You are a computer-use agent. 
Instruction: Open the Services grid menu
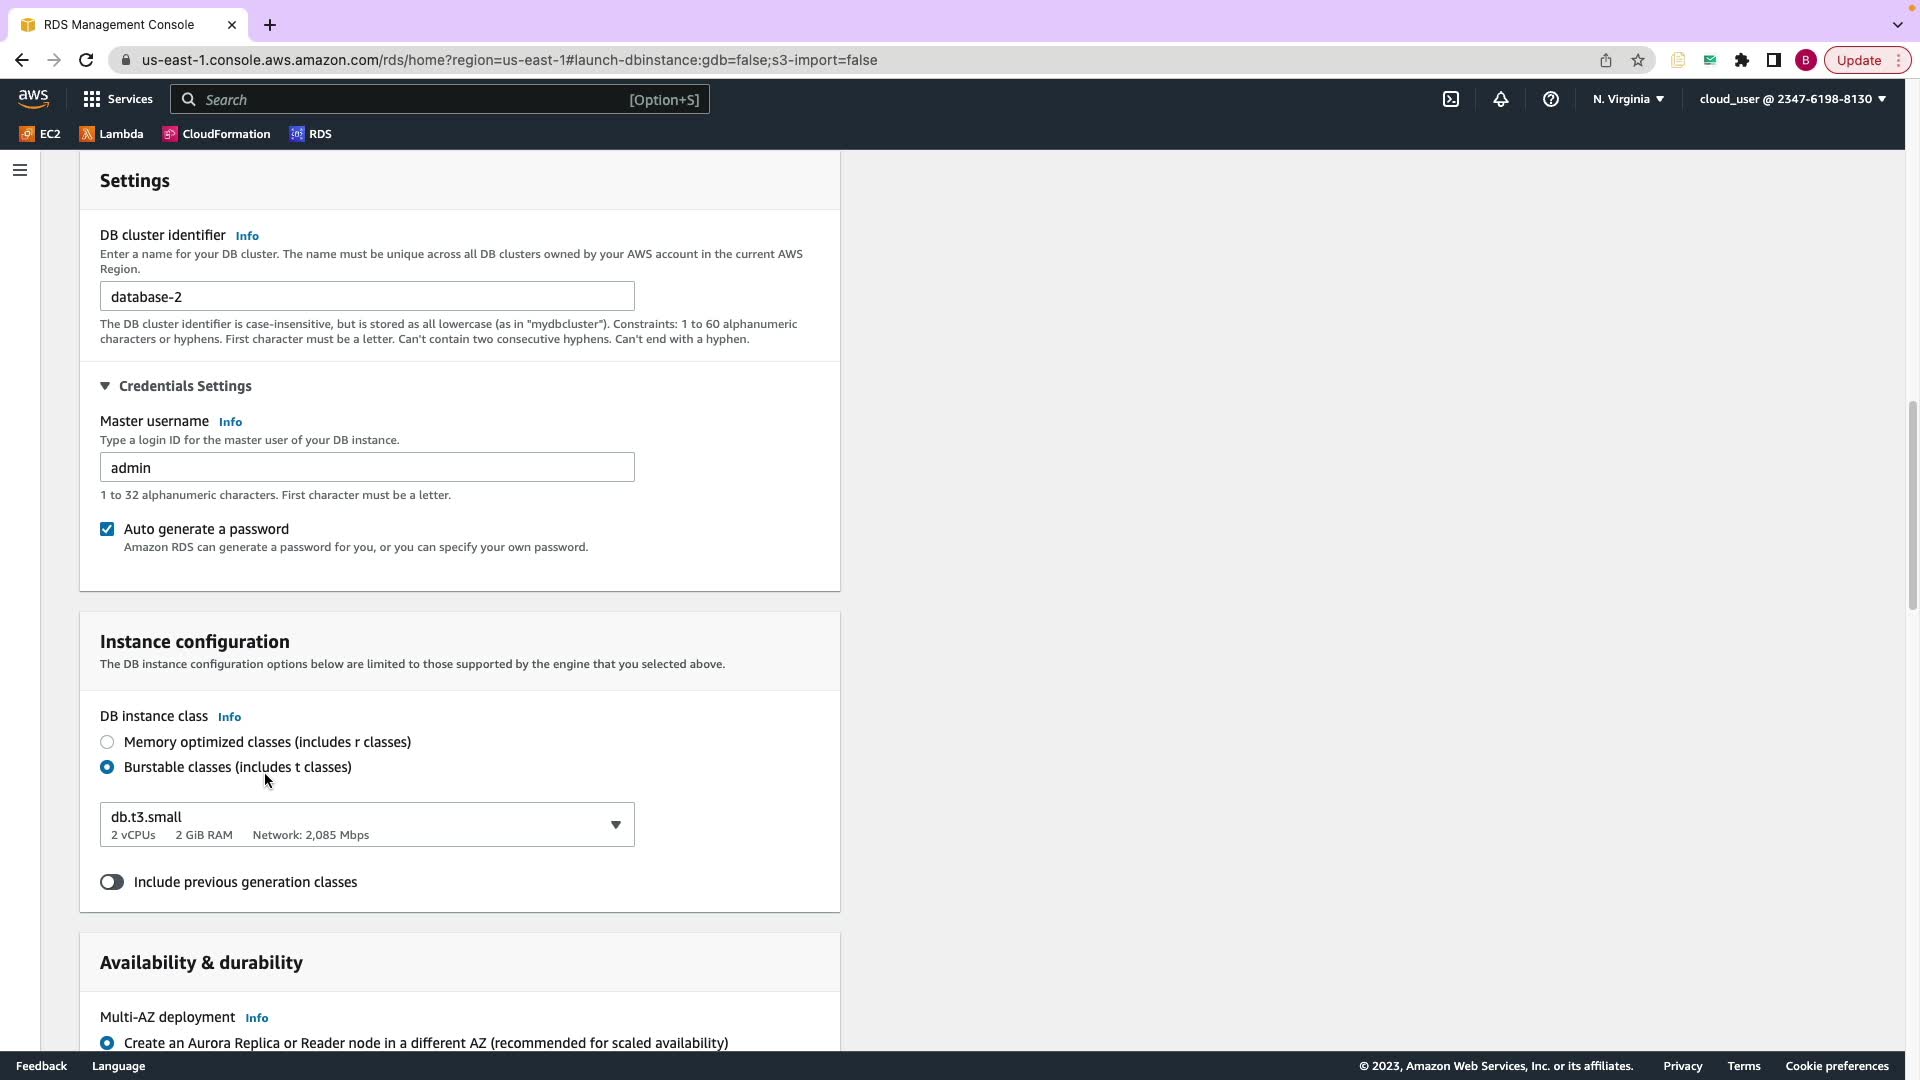click(x=118, y=99)
